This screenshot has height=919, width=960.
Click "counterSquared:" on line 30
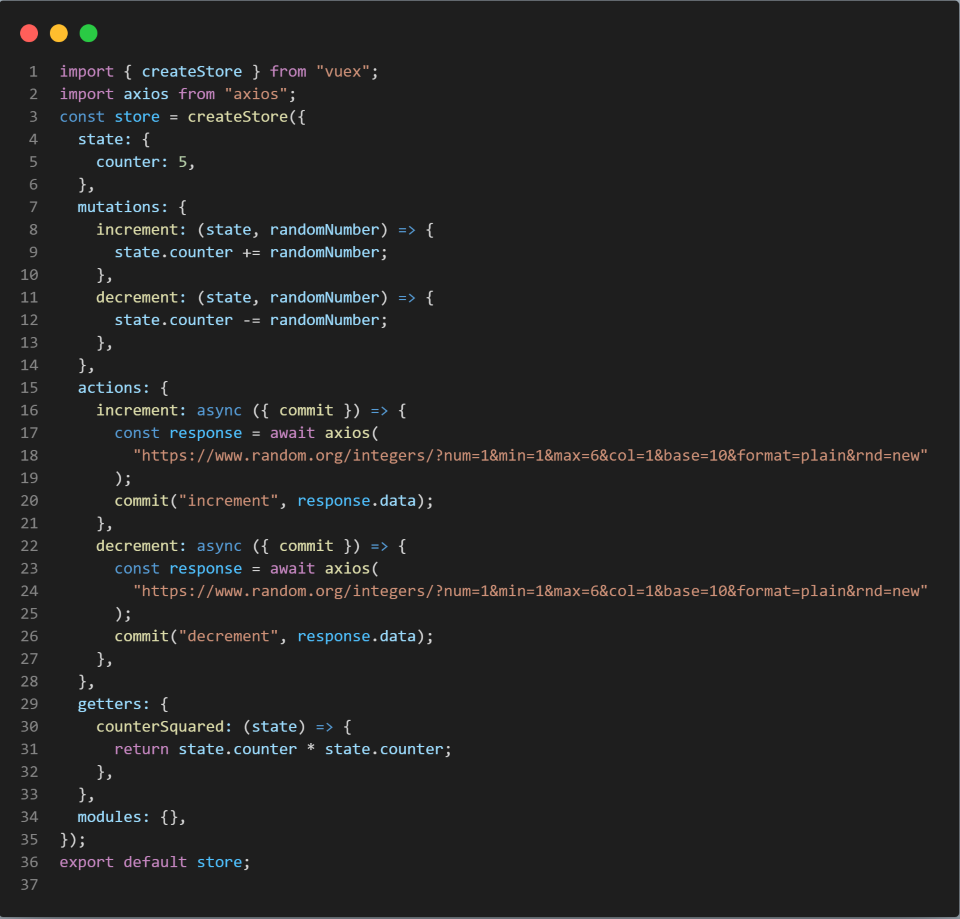coord(164,727)
